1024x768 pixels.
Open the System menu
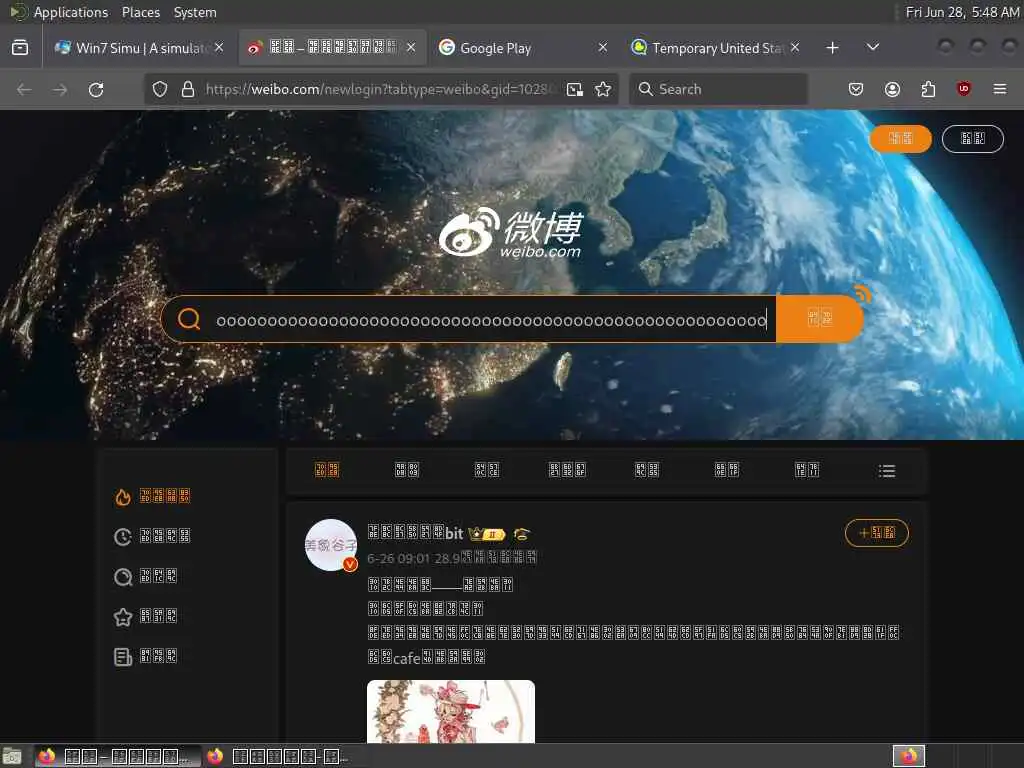(x=195, y=12)
